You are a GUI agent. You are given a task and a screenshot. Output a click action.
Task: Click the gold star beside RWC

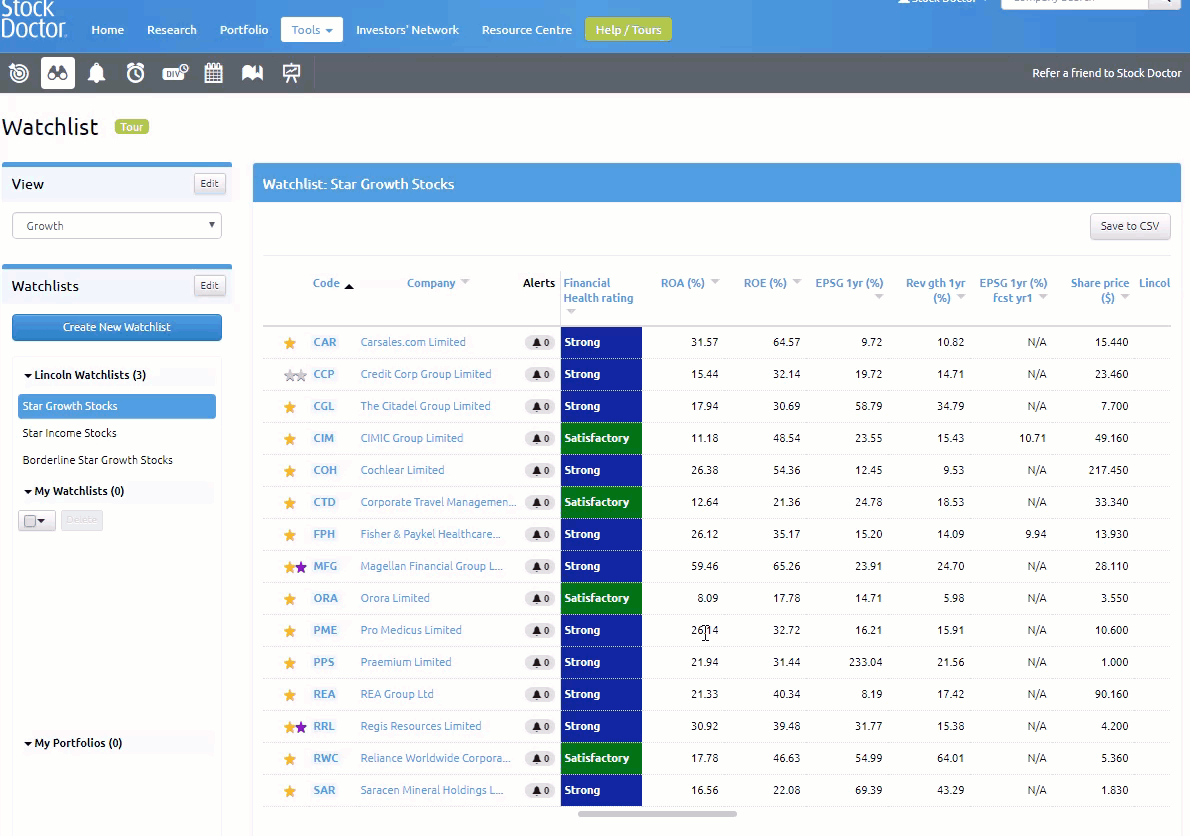(290, 759)
